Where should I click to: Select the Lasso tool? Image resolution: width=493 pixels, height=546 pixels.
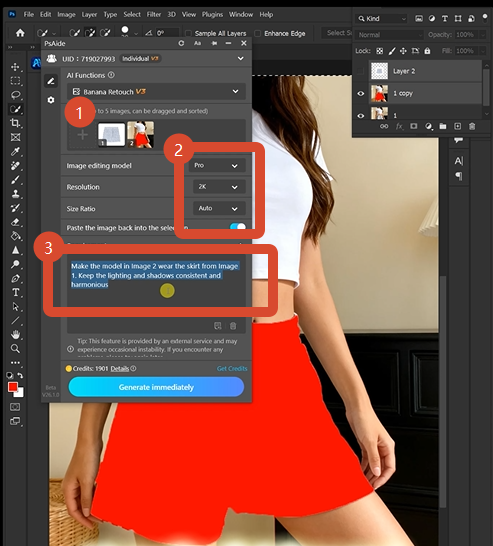click(x=15, y=95)
